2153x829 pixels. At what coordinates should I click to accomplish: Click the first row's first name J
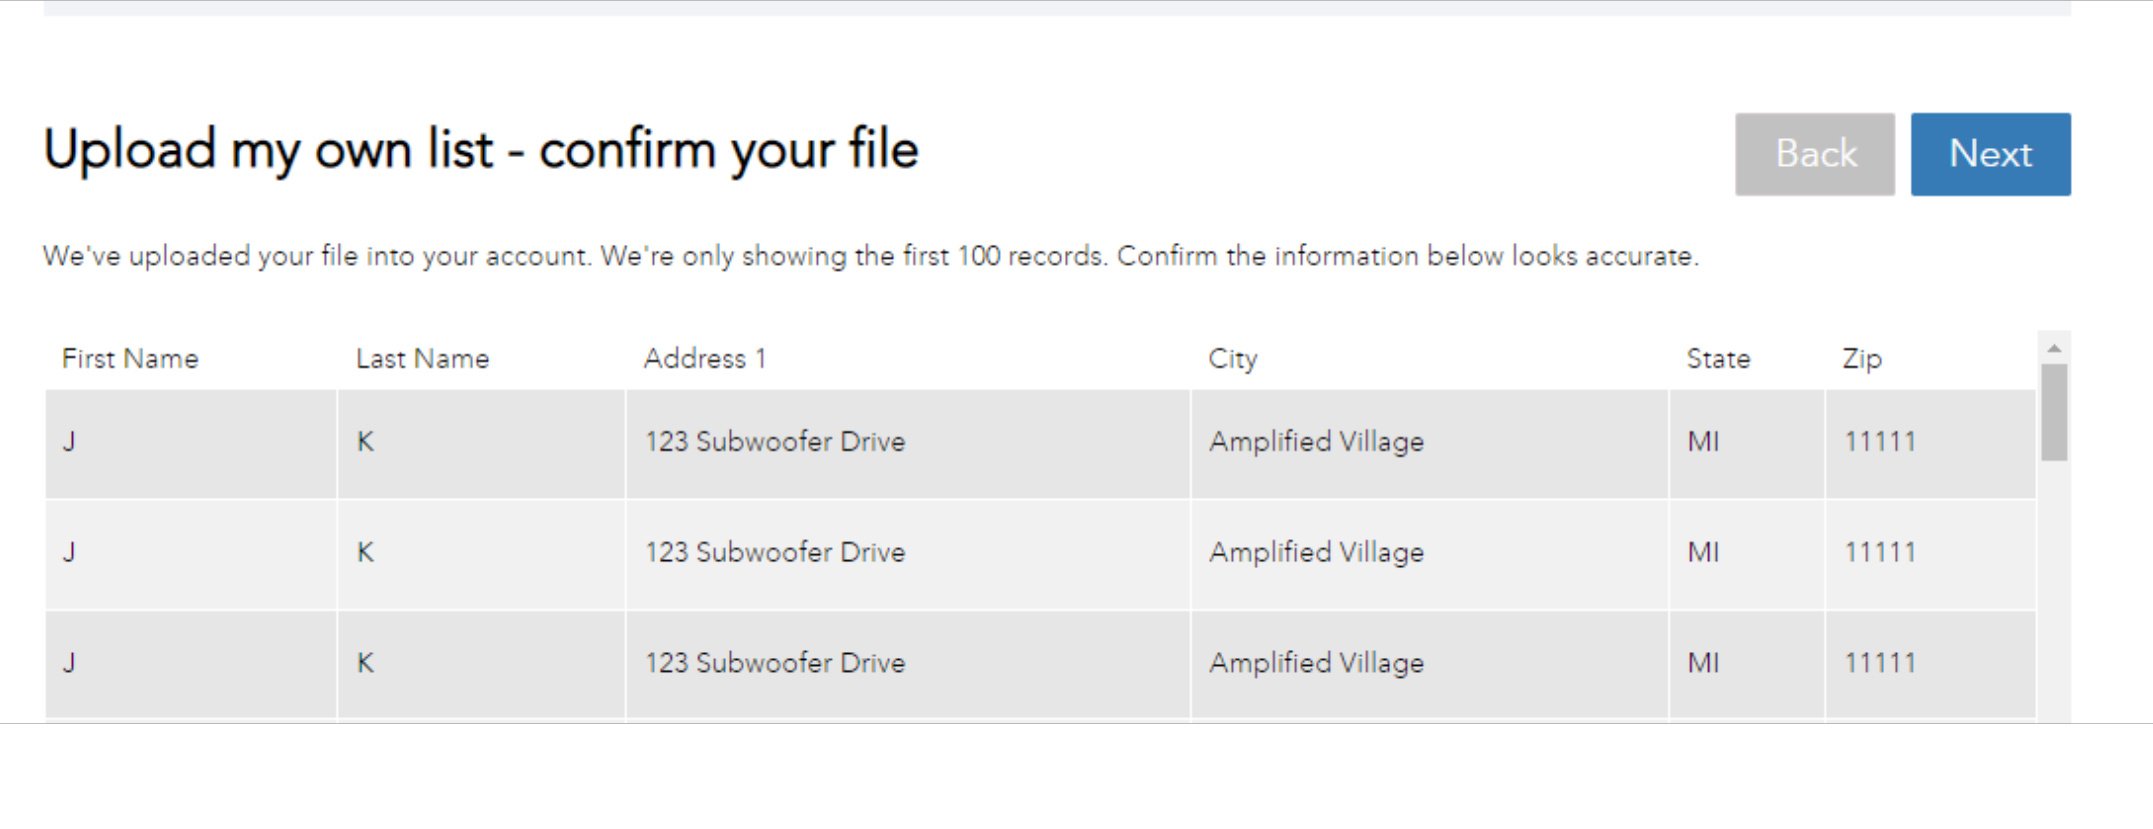pyautogui.click(x=69, y=442)
